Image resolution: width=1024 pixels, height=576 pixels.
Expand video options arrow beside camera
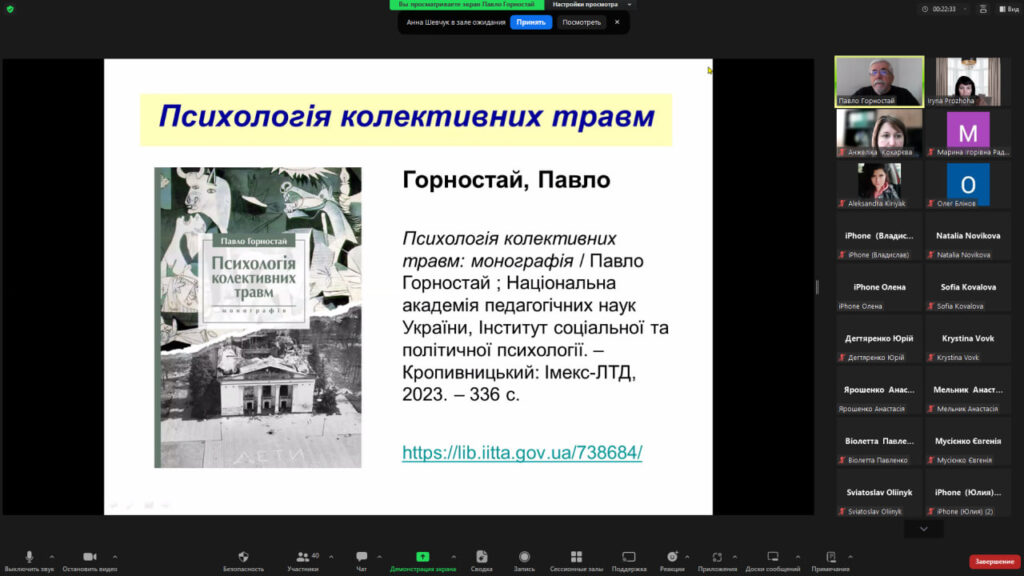[115, 556]
